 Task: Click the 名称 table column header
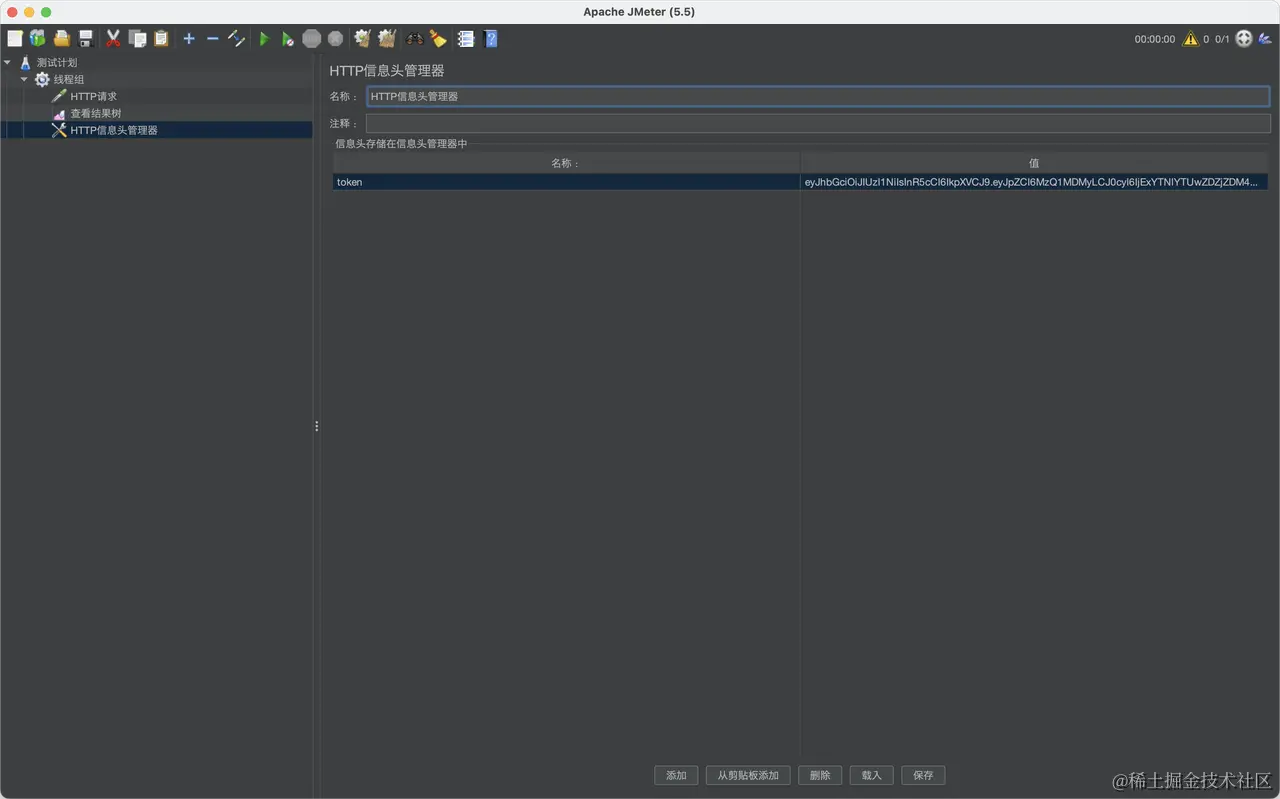click(x=566, y=163)
